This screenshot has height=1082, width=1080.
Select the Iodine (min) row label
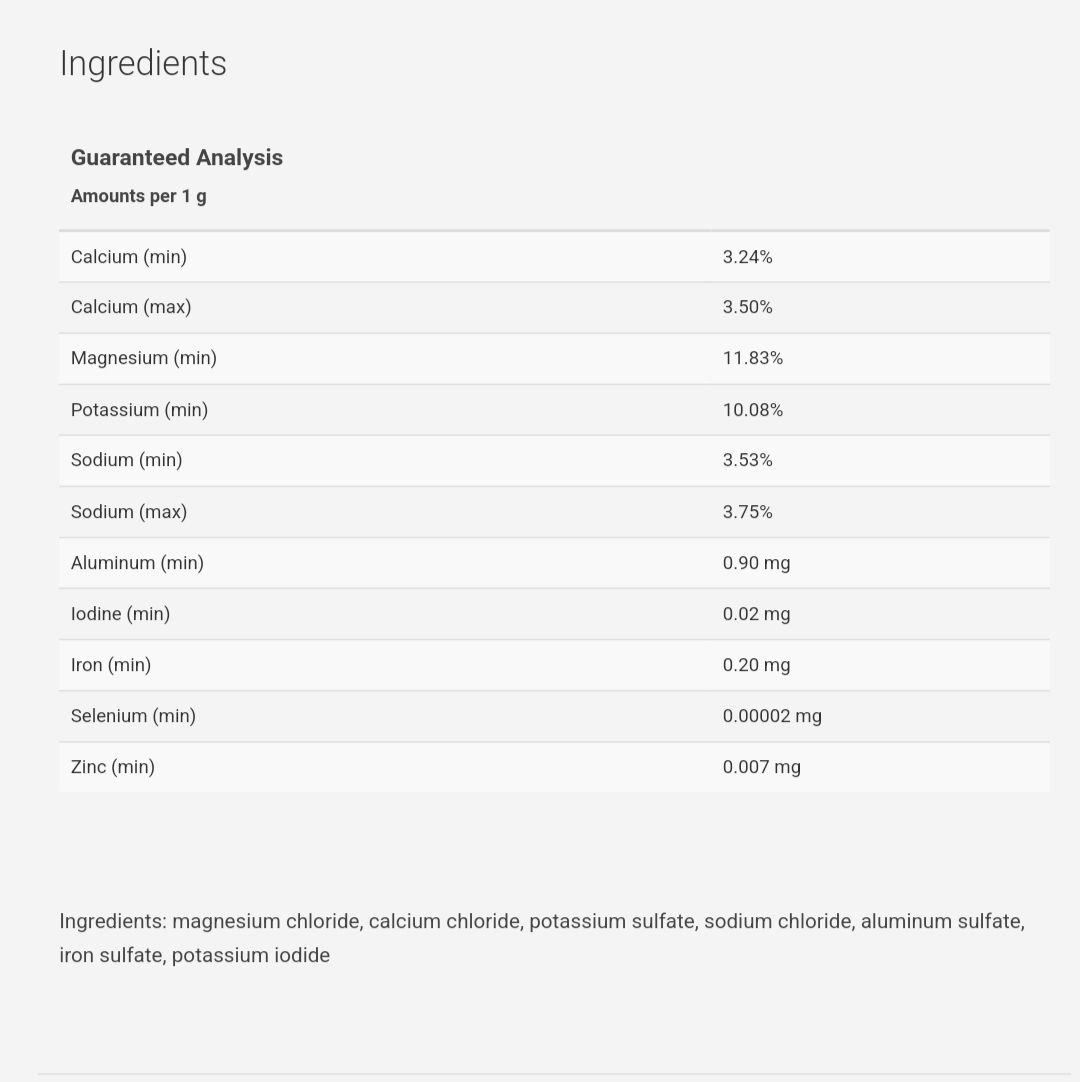click(x=120, y=614)
